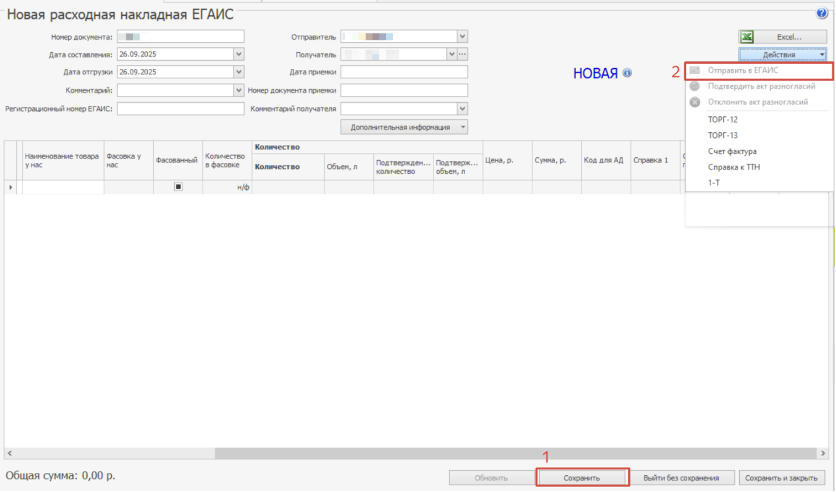836x492 pixels.
Task: Click the Справка 1 column header
Action: point(655,160)
